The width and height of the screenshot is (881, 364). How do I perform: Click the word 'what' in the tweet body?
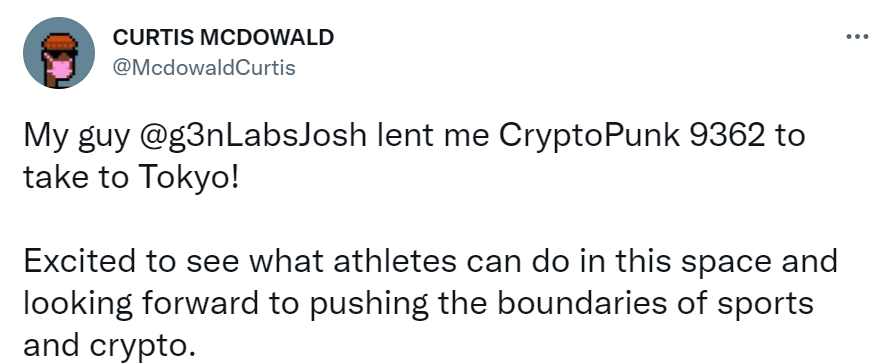287,262
